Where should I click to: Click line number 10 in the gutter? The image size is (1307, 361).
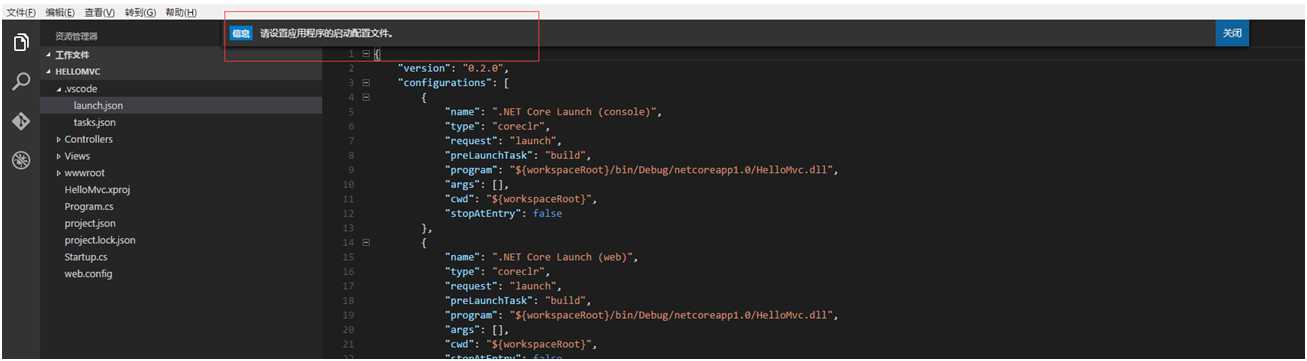point(348,184)
